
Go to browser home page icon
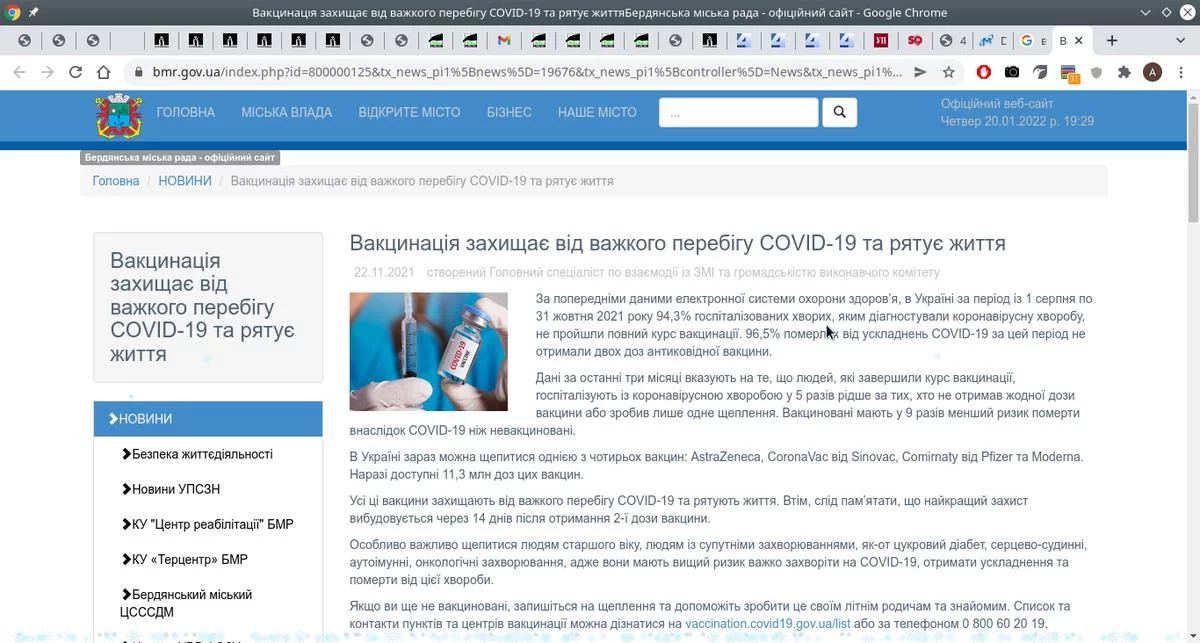(x=103, y=72)
